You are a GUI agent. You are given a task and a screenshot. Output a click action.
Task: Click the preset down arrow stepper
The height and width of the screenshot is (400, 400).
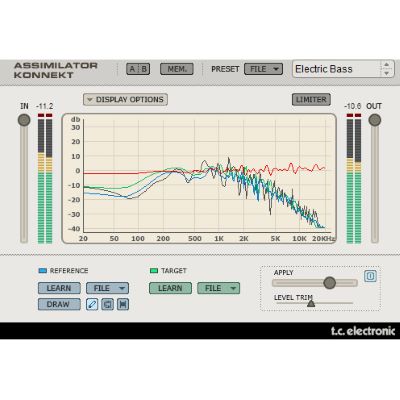pos(386,73)
